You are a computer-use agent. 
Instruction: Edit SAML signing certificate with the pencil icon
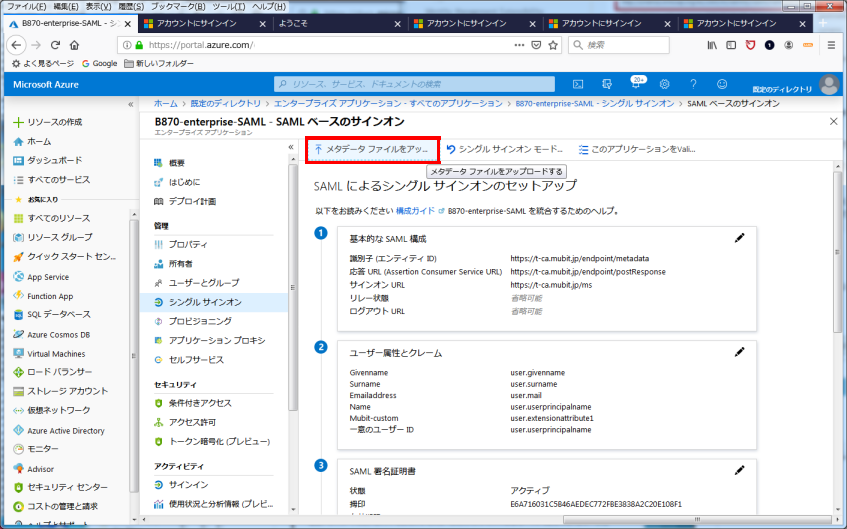click(740, 471)
